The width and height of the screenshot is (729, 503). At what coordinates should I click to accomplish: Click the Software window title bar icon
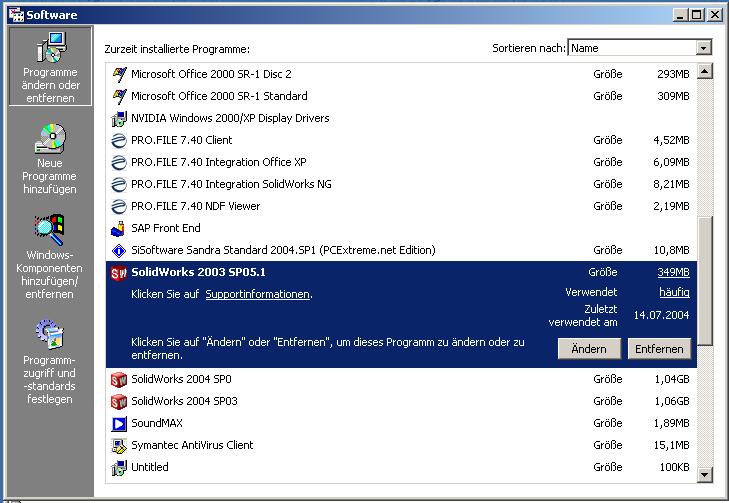point(16,15)
